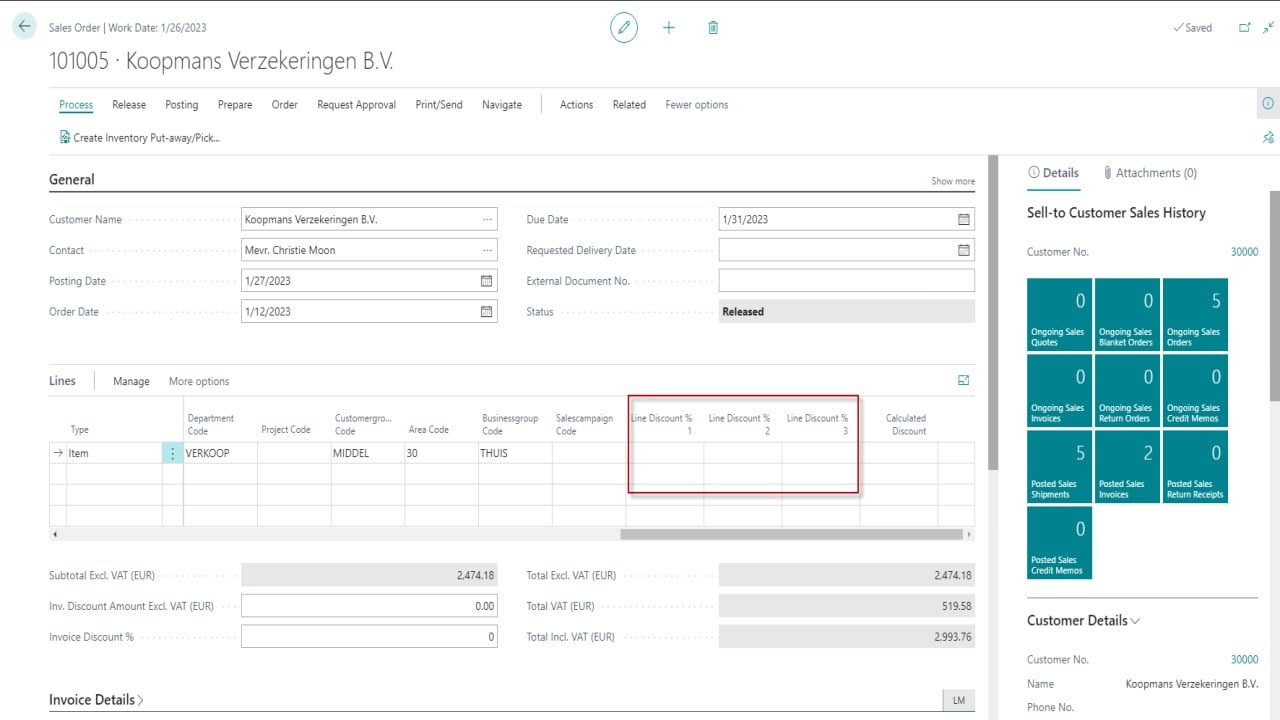
Task: Expand Invoice Details section
Action: pos(96,700)
